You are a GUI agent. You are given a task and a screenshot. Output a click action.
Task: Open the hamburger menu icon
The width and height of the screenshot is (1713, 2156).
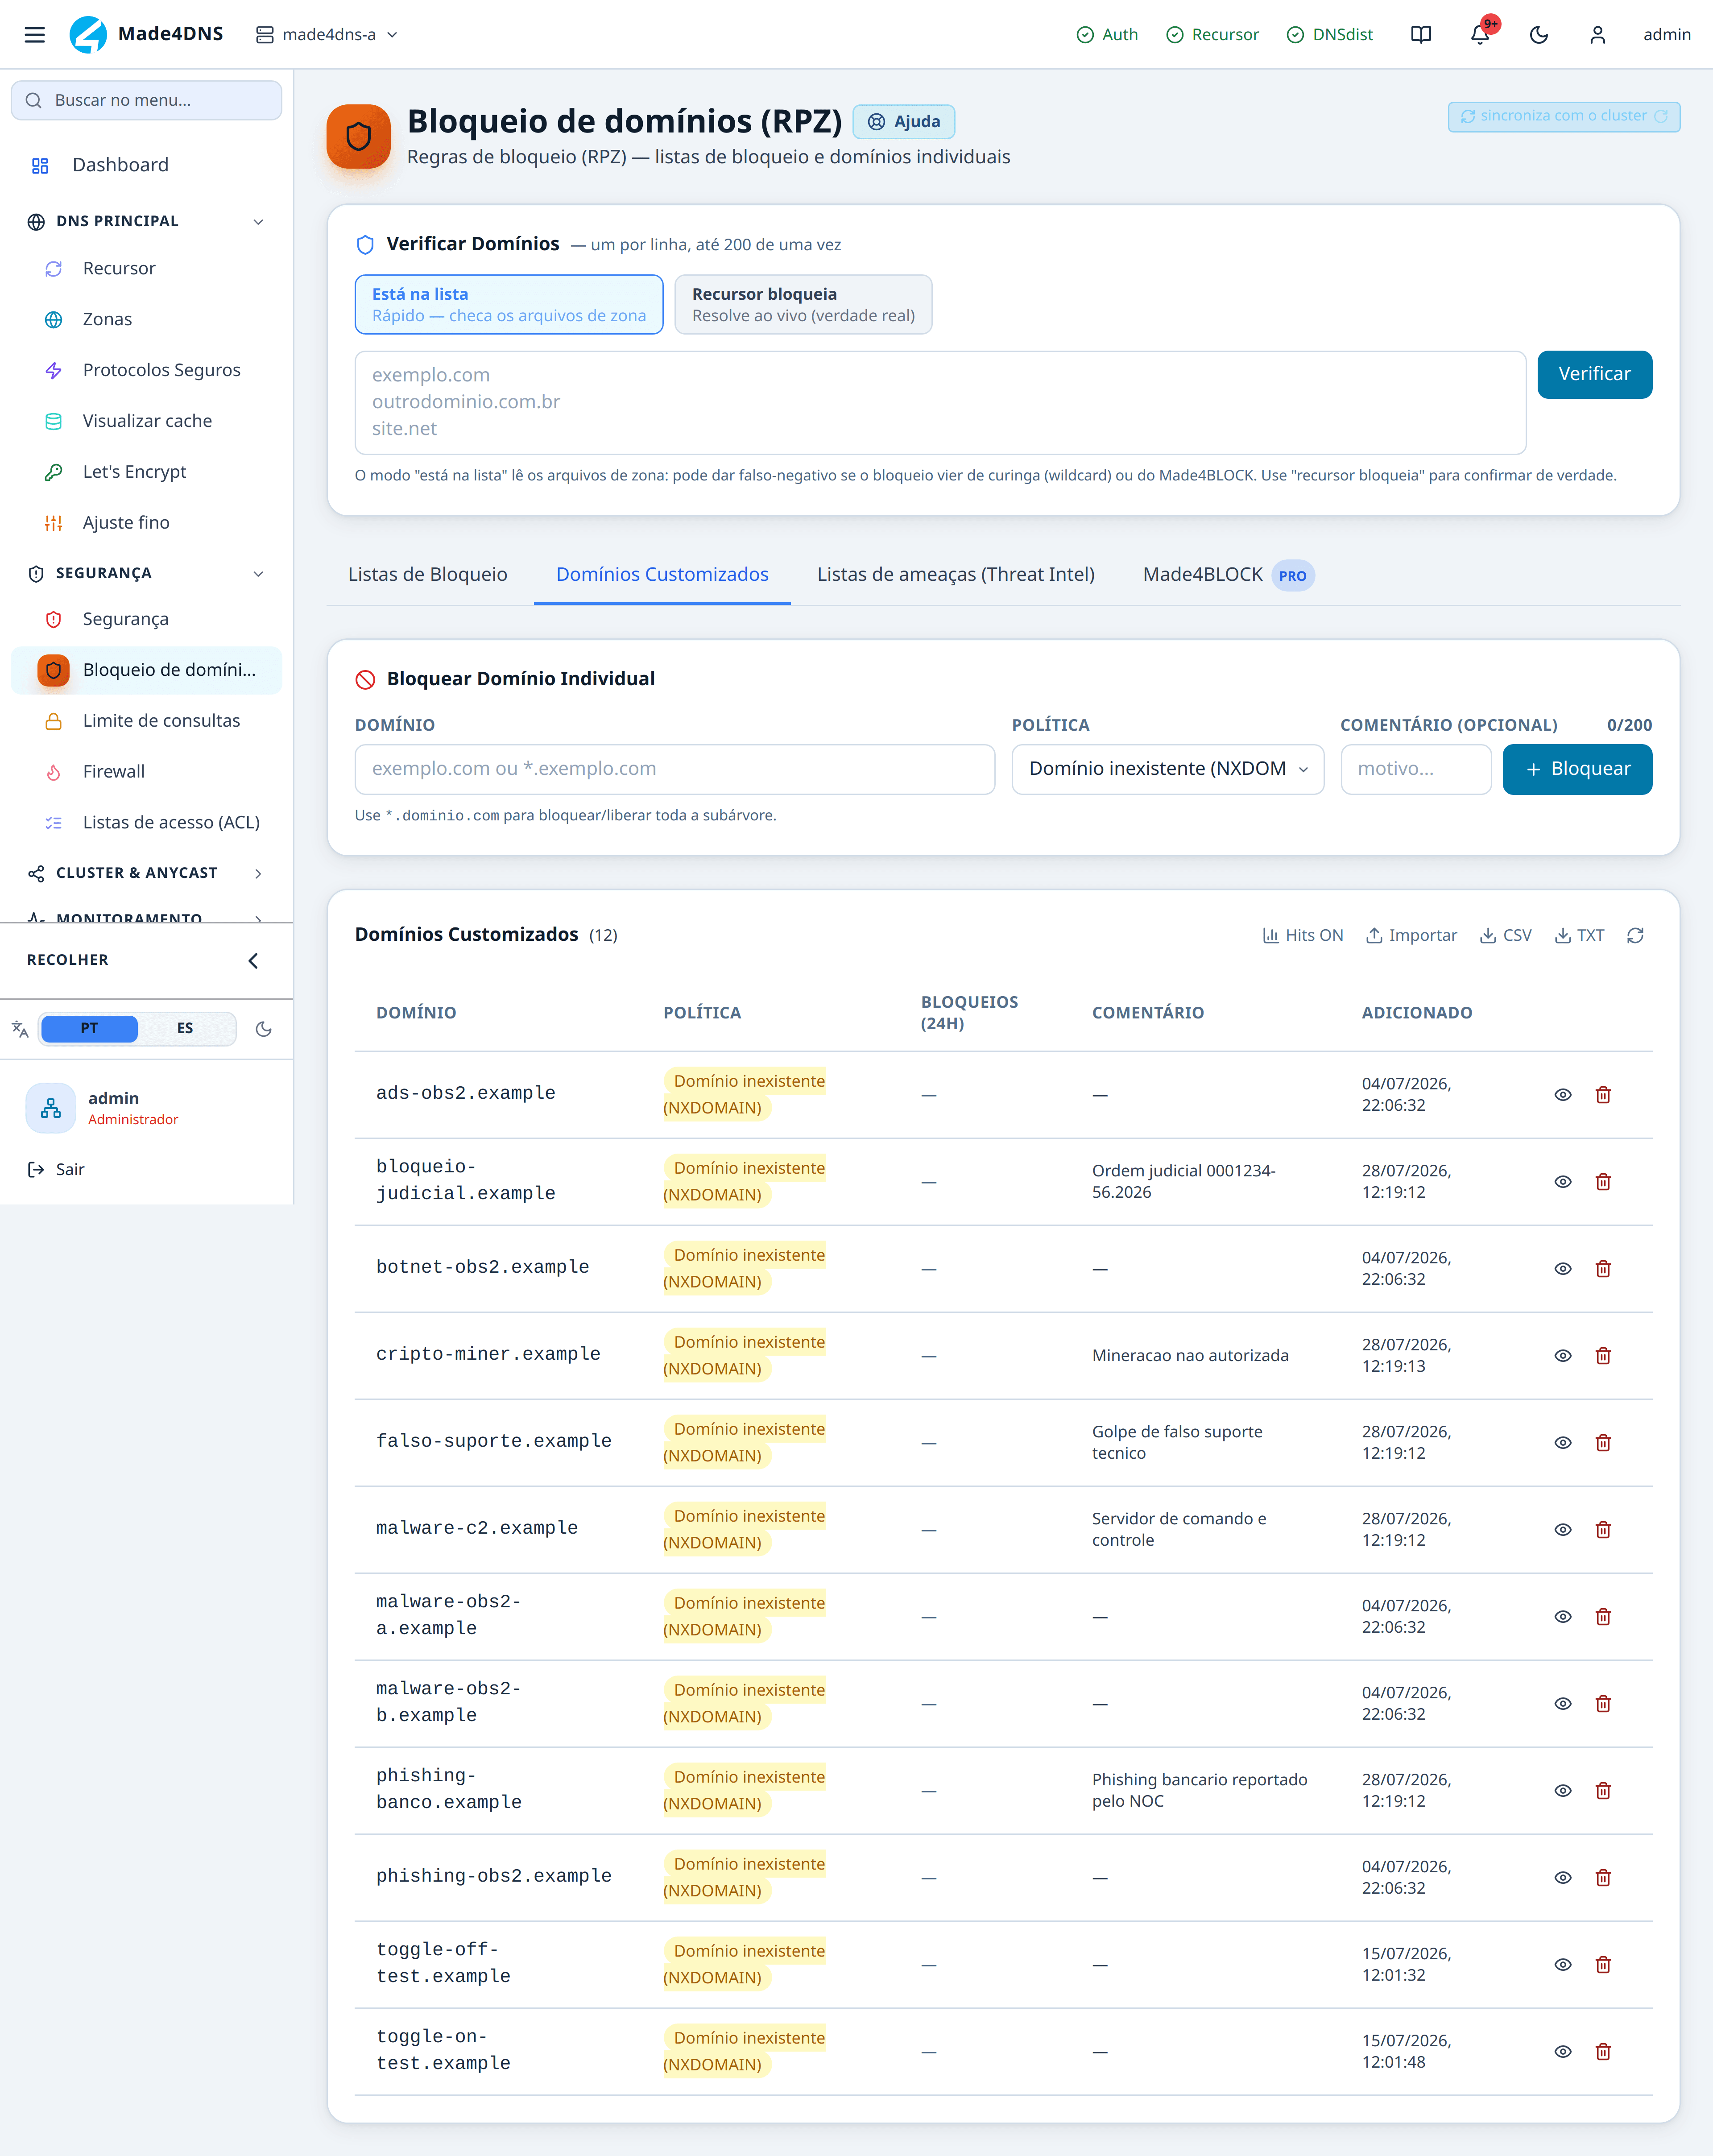click(35, 35)
